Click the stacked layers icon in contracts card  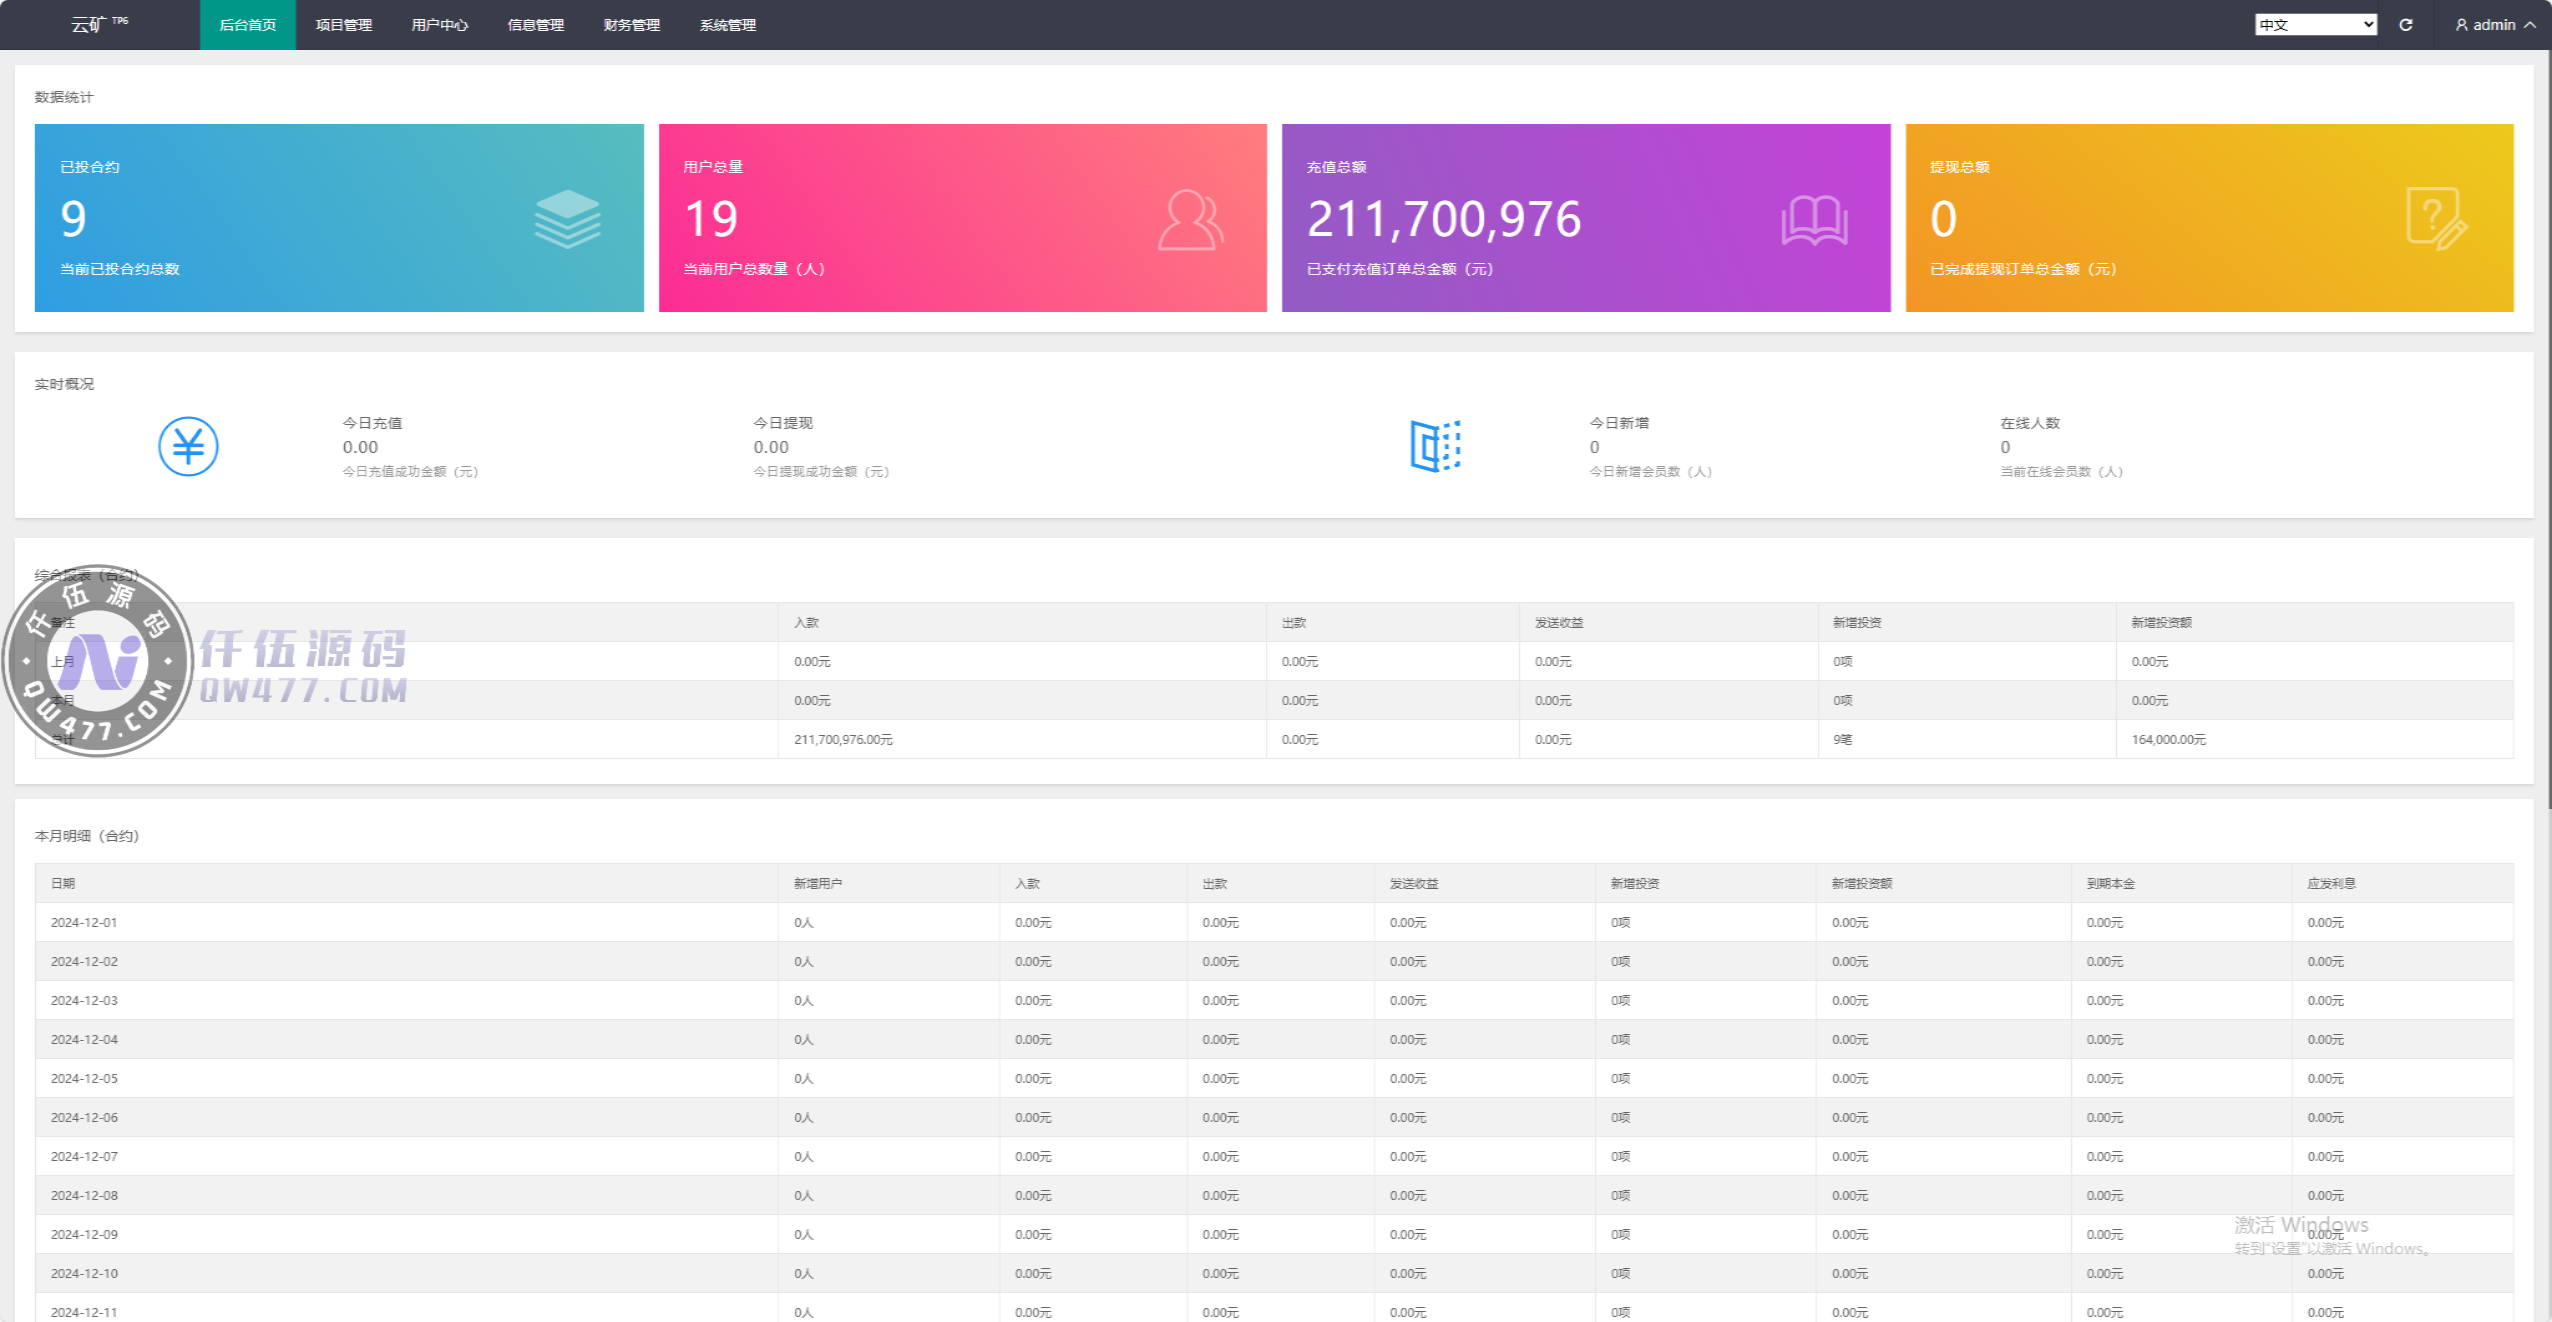(x=567, y=219)
